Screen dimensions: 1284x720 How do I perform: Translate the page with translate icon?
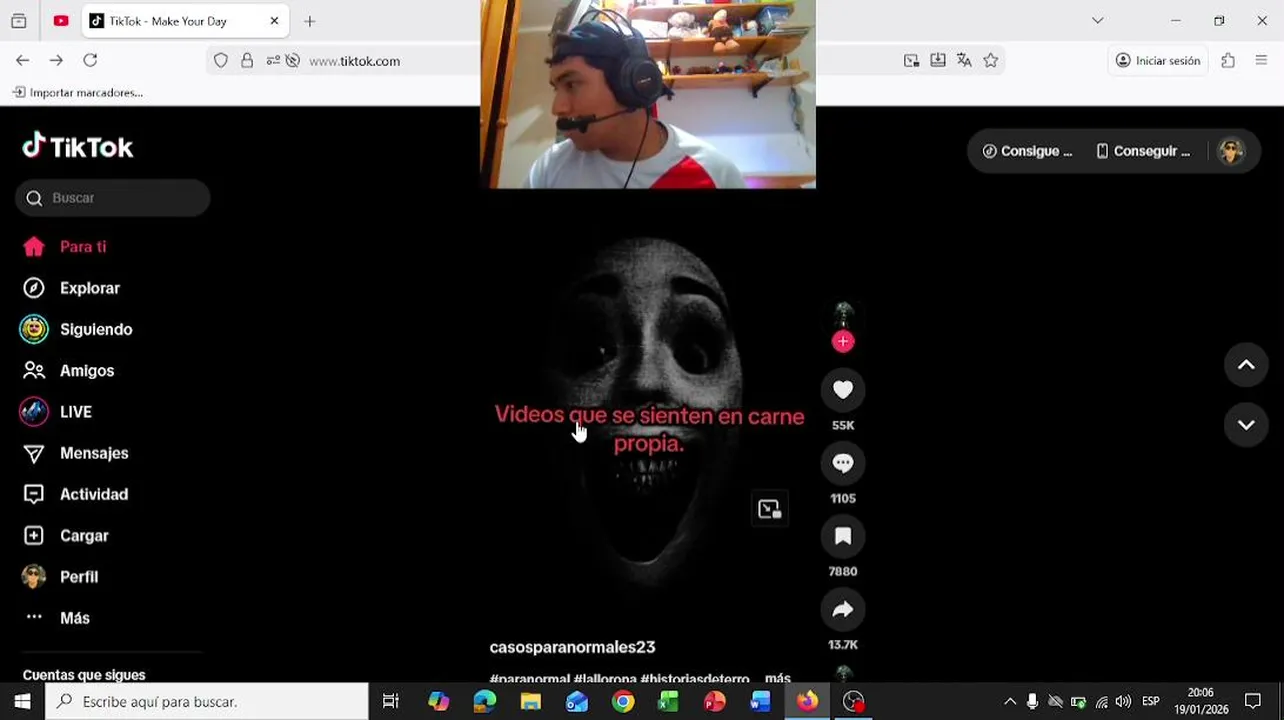pos(964,61)
